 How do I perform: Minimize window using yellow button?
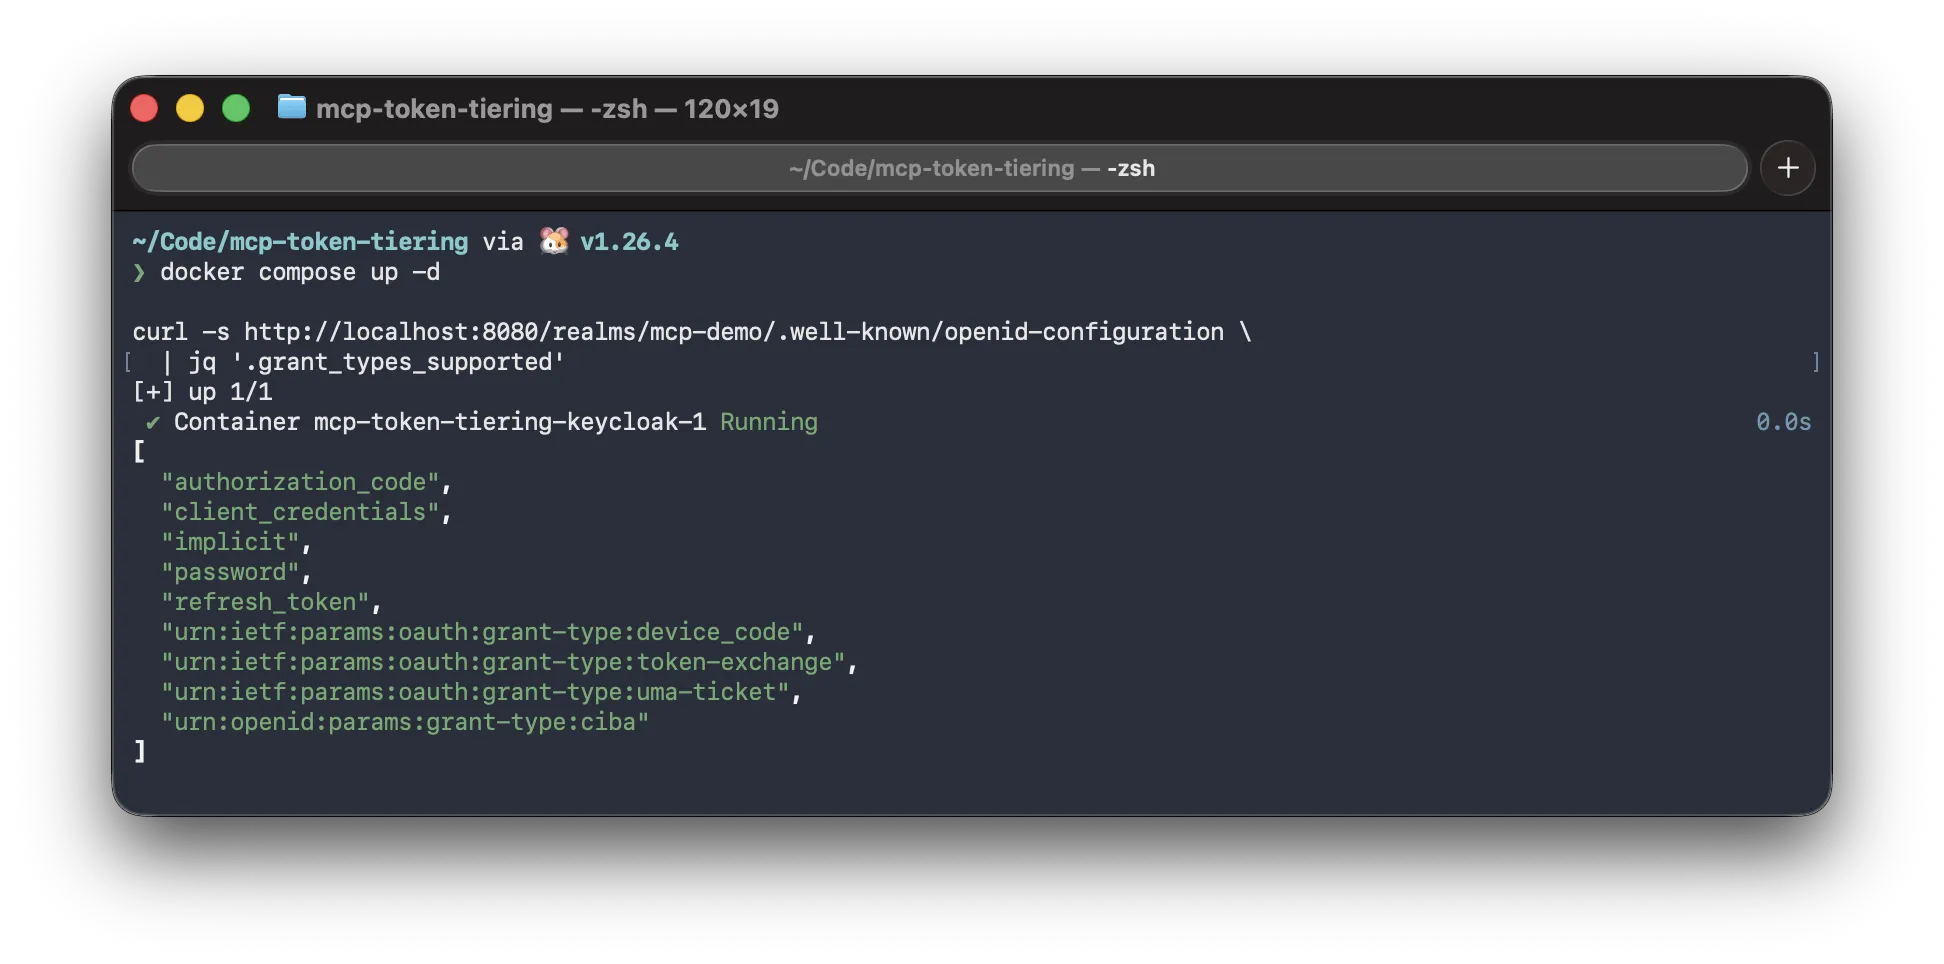[x=190, y=108]
